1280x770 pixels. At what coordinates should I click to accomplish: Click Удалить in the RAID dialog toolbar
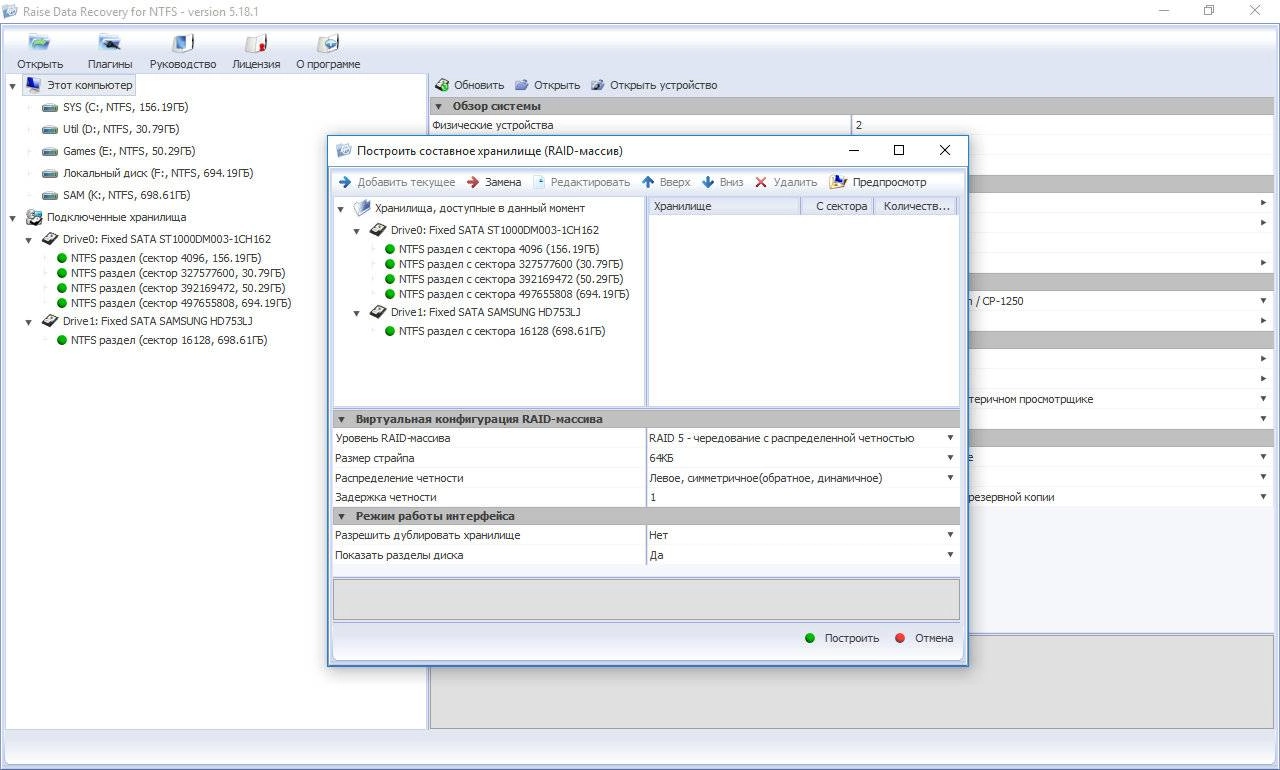(786, 182)
